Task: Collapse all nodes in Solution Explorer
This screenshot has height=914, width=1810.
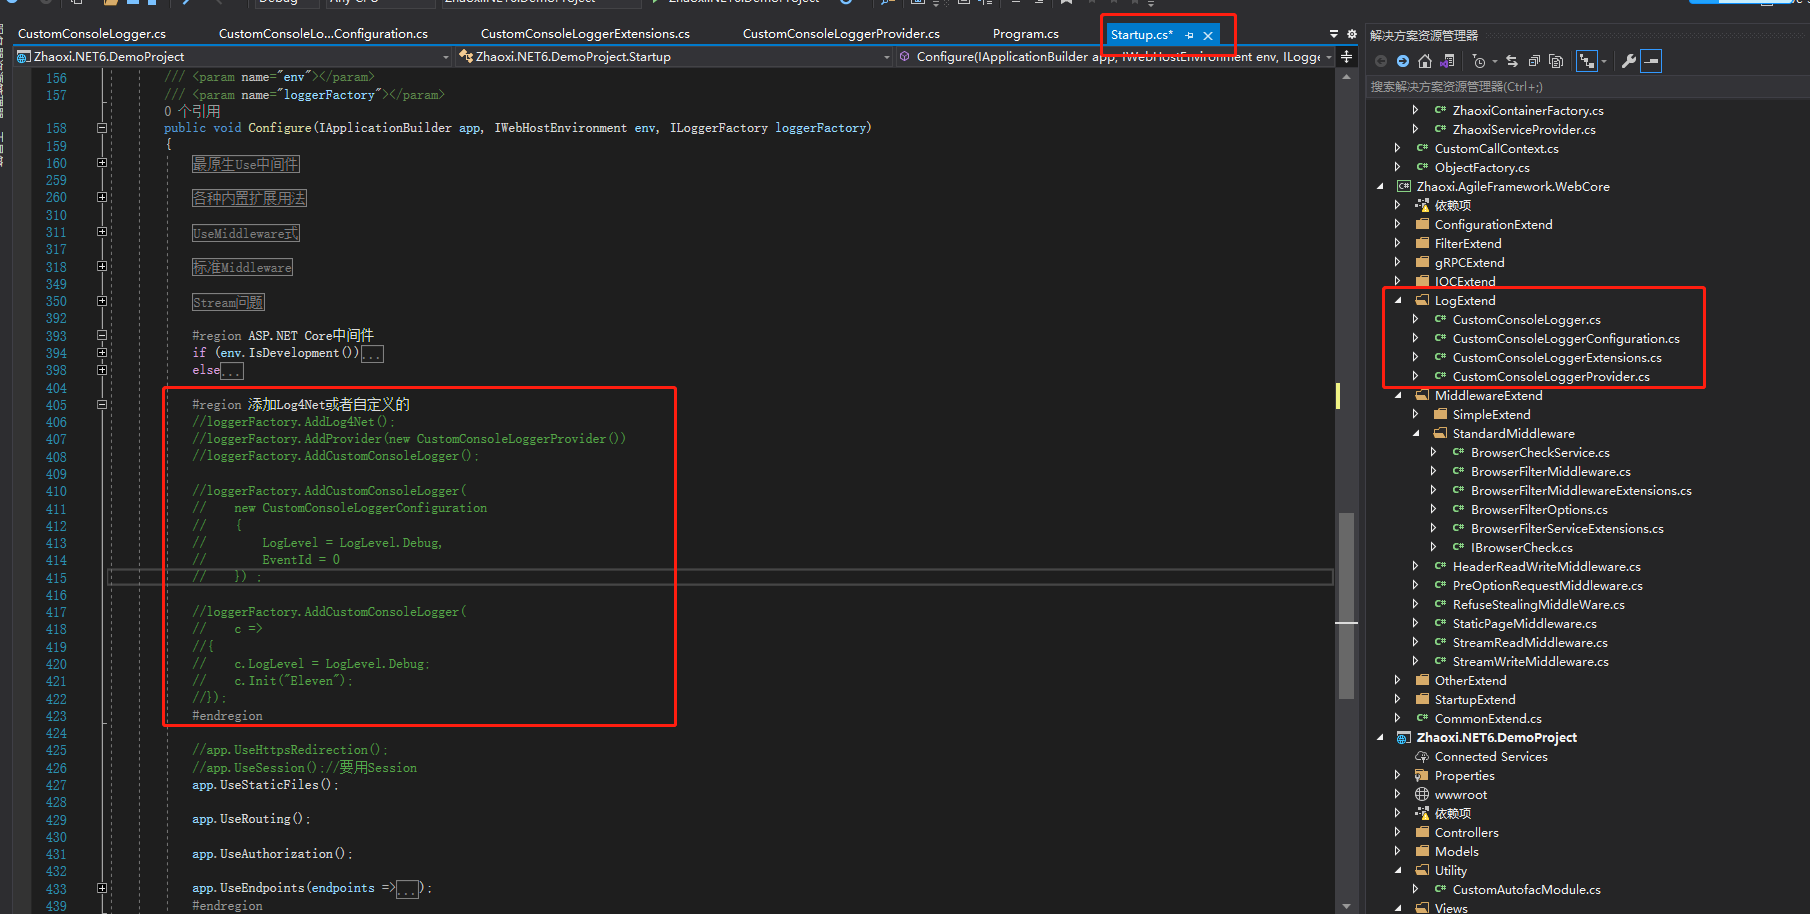Action: 1534,61
